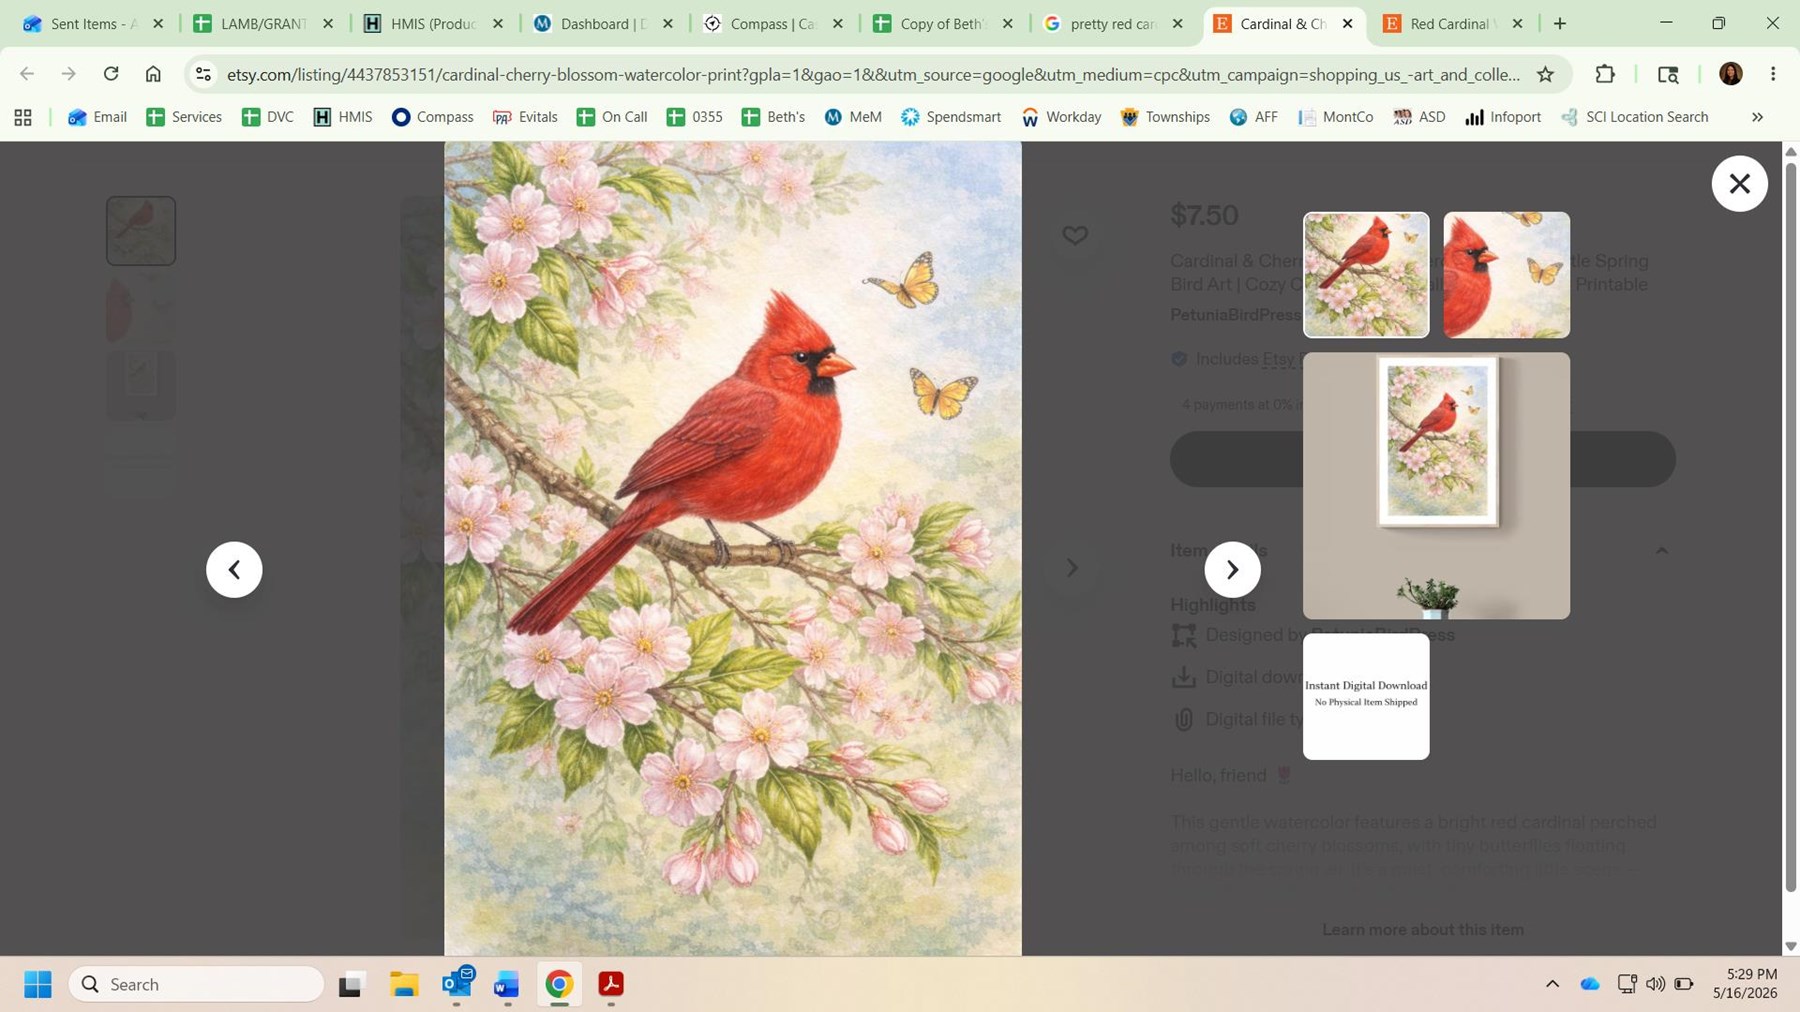Open a new browser tab
The height and width of the screenshot is (1012, 1800).
click(x=1560, y=24)
